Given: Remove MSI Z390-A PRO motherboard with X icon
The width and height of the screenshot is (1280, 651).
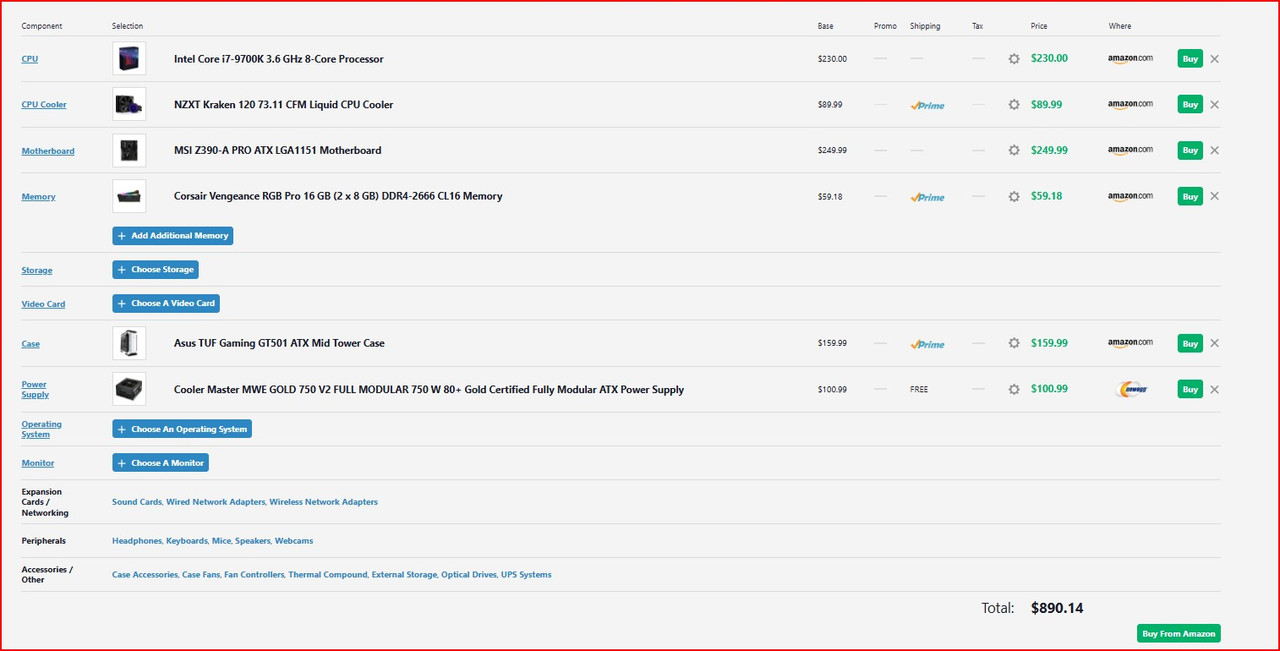Looking at the screenshot, I should coord(1214,151).
